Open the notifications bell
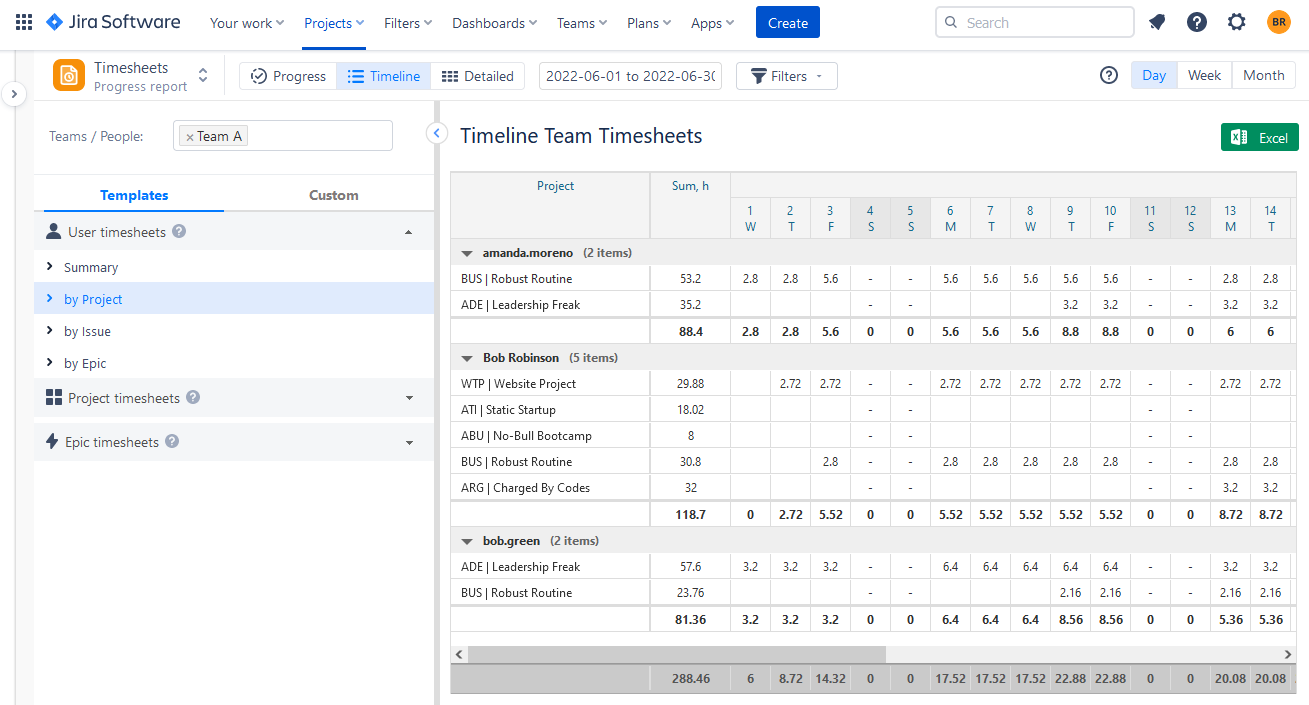Screen dimensions: 1309x705 point(1157,21)
